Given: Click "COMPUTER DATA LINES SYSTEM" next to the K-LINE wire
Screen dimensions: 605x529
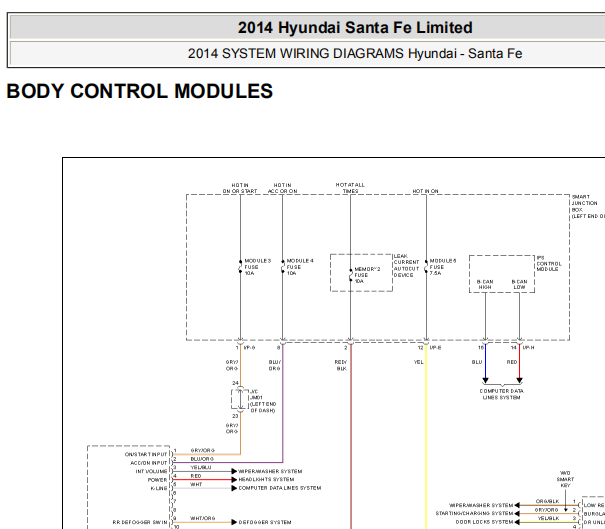Looking at the screenshot, I should (x=280, y=488).
